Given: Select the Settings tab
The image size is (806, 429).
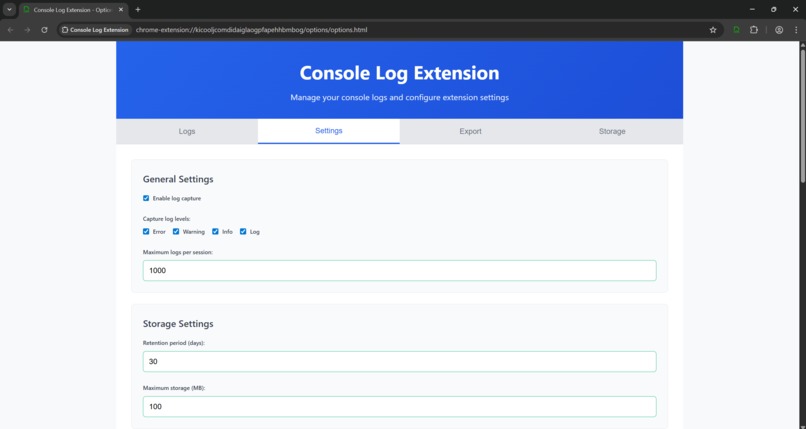Looking at the screenshot, I should coord(328,131).
